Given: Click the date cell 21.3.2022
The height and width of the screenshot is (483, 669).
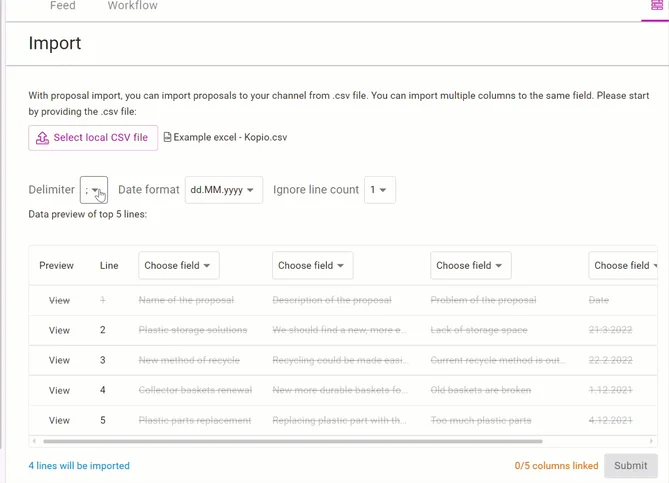Looking at the screenshot, I should (x=611, y=330).
